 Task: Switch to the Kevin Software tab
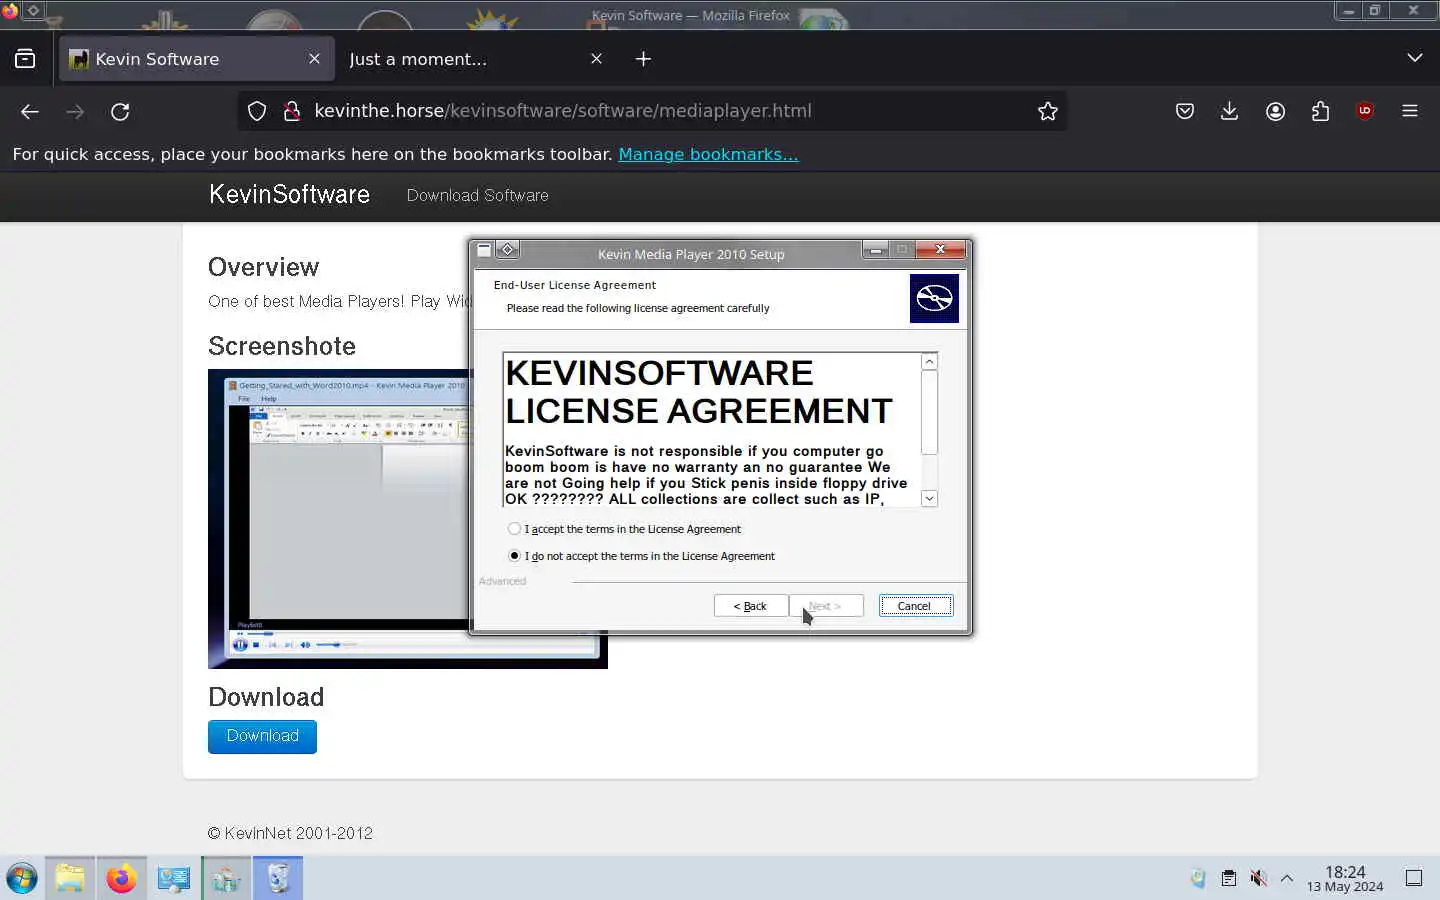tap(196, 59)
